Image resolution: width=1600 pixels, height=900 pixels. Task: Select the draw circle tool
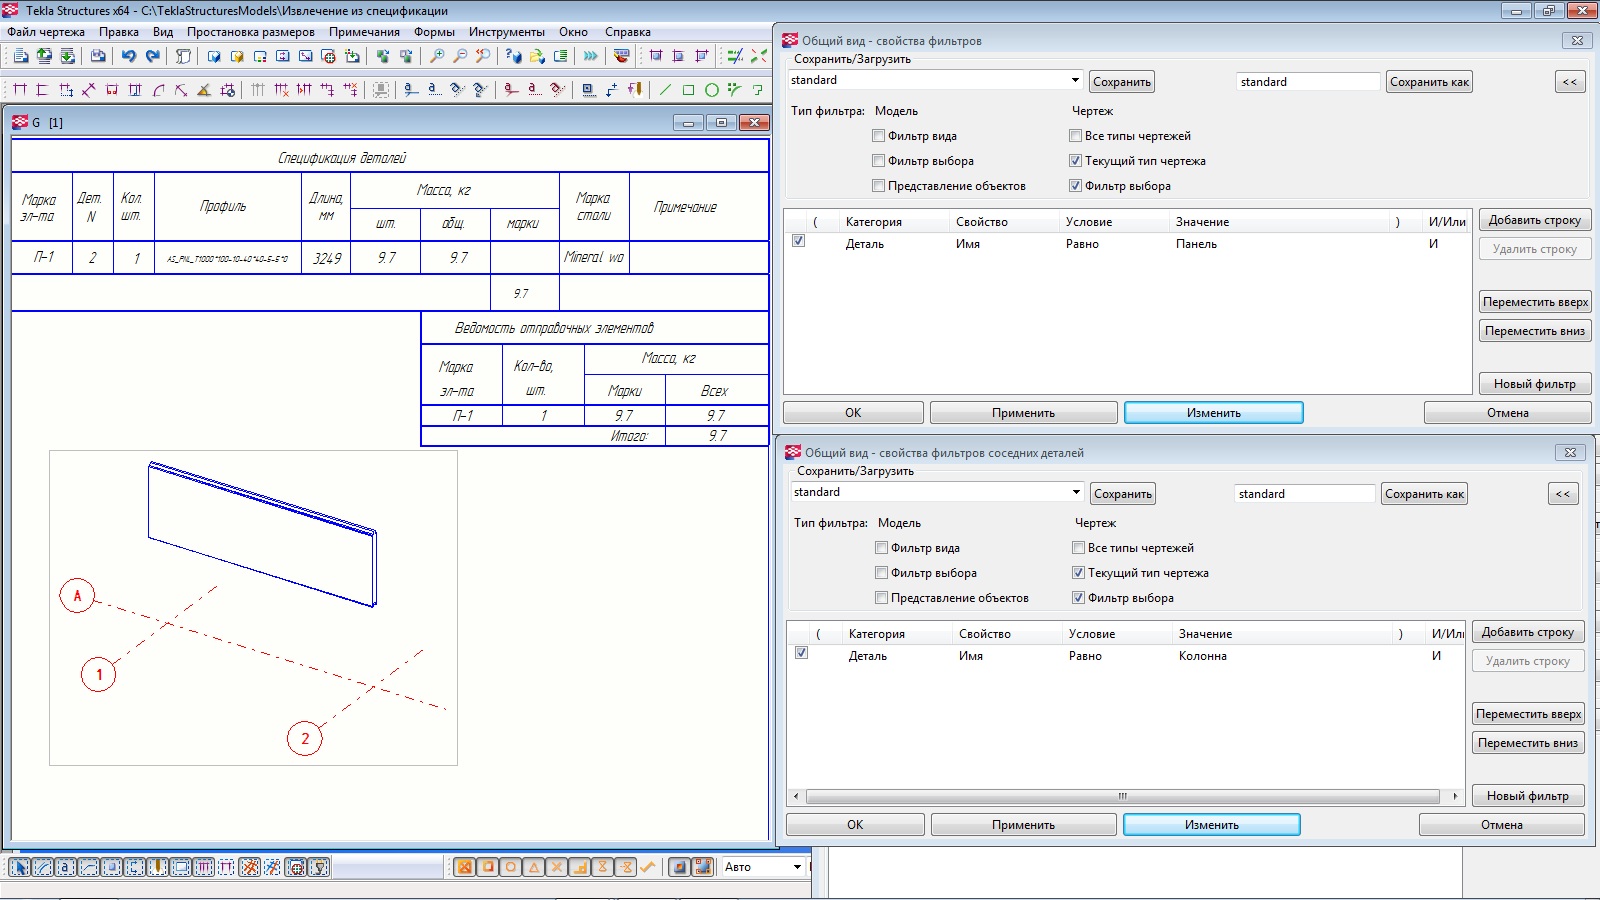coord(712,90)
